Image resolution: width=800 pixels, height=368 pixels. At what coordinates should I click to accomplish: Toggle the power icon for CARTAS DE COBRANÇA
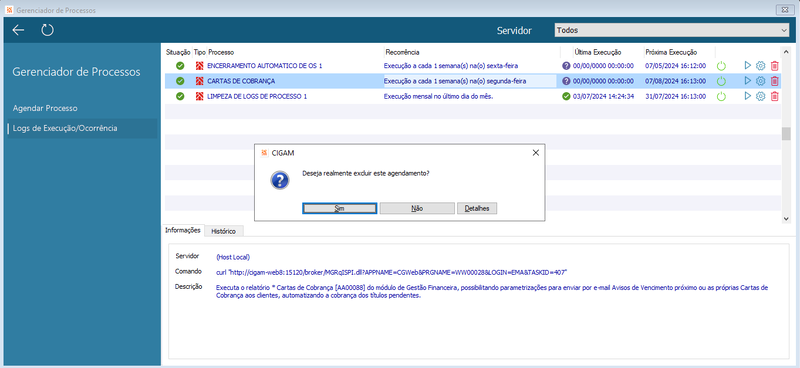(x=721, y=81)
